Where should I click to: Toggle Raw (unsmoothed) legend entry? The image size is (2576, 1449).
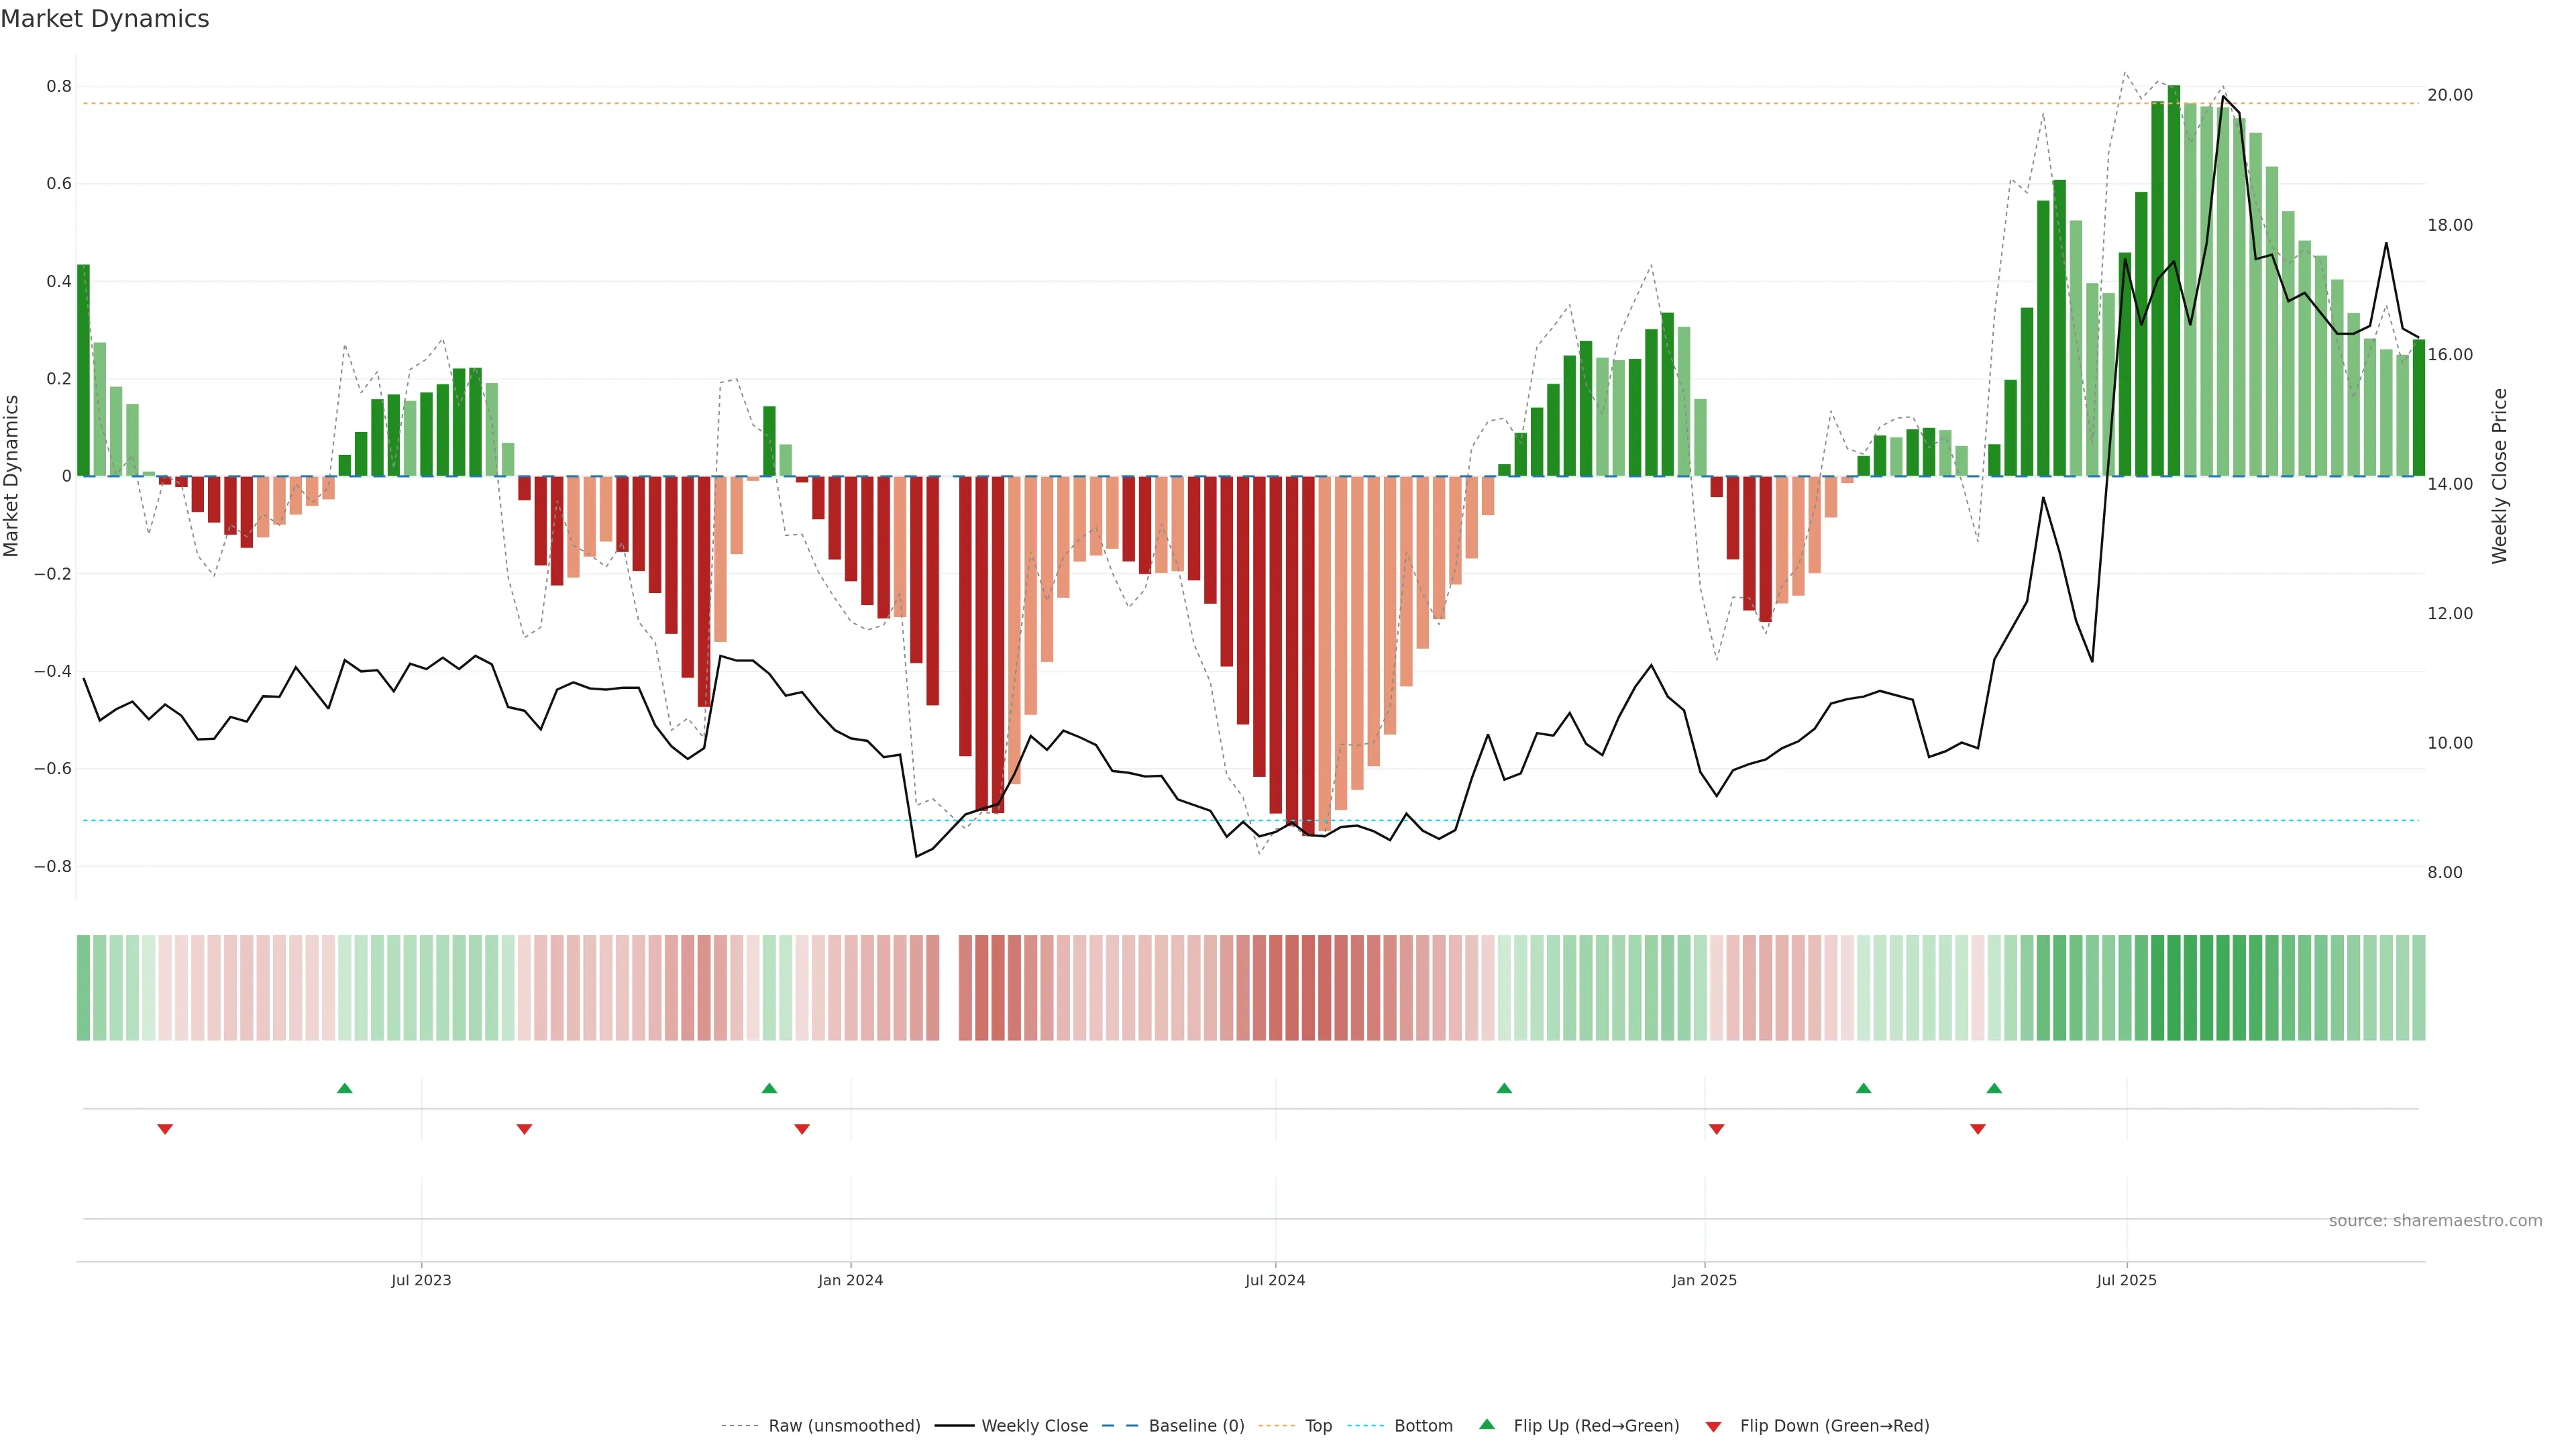843,1426
